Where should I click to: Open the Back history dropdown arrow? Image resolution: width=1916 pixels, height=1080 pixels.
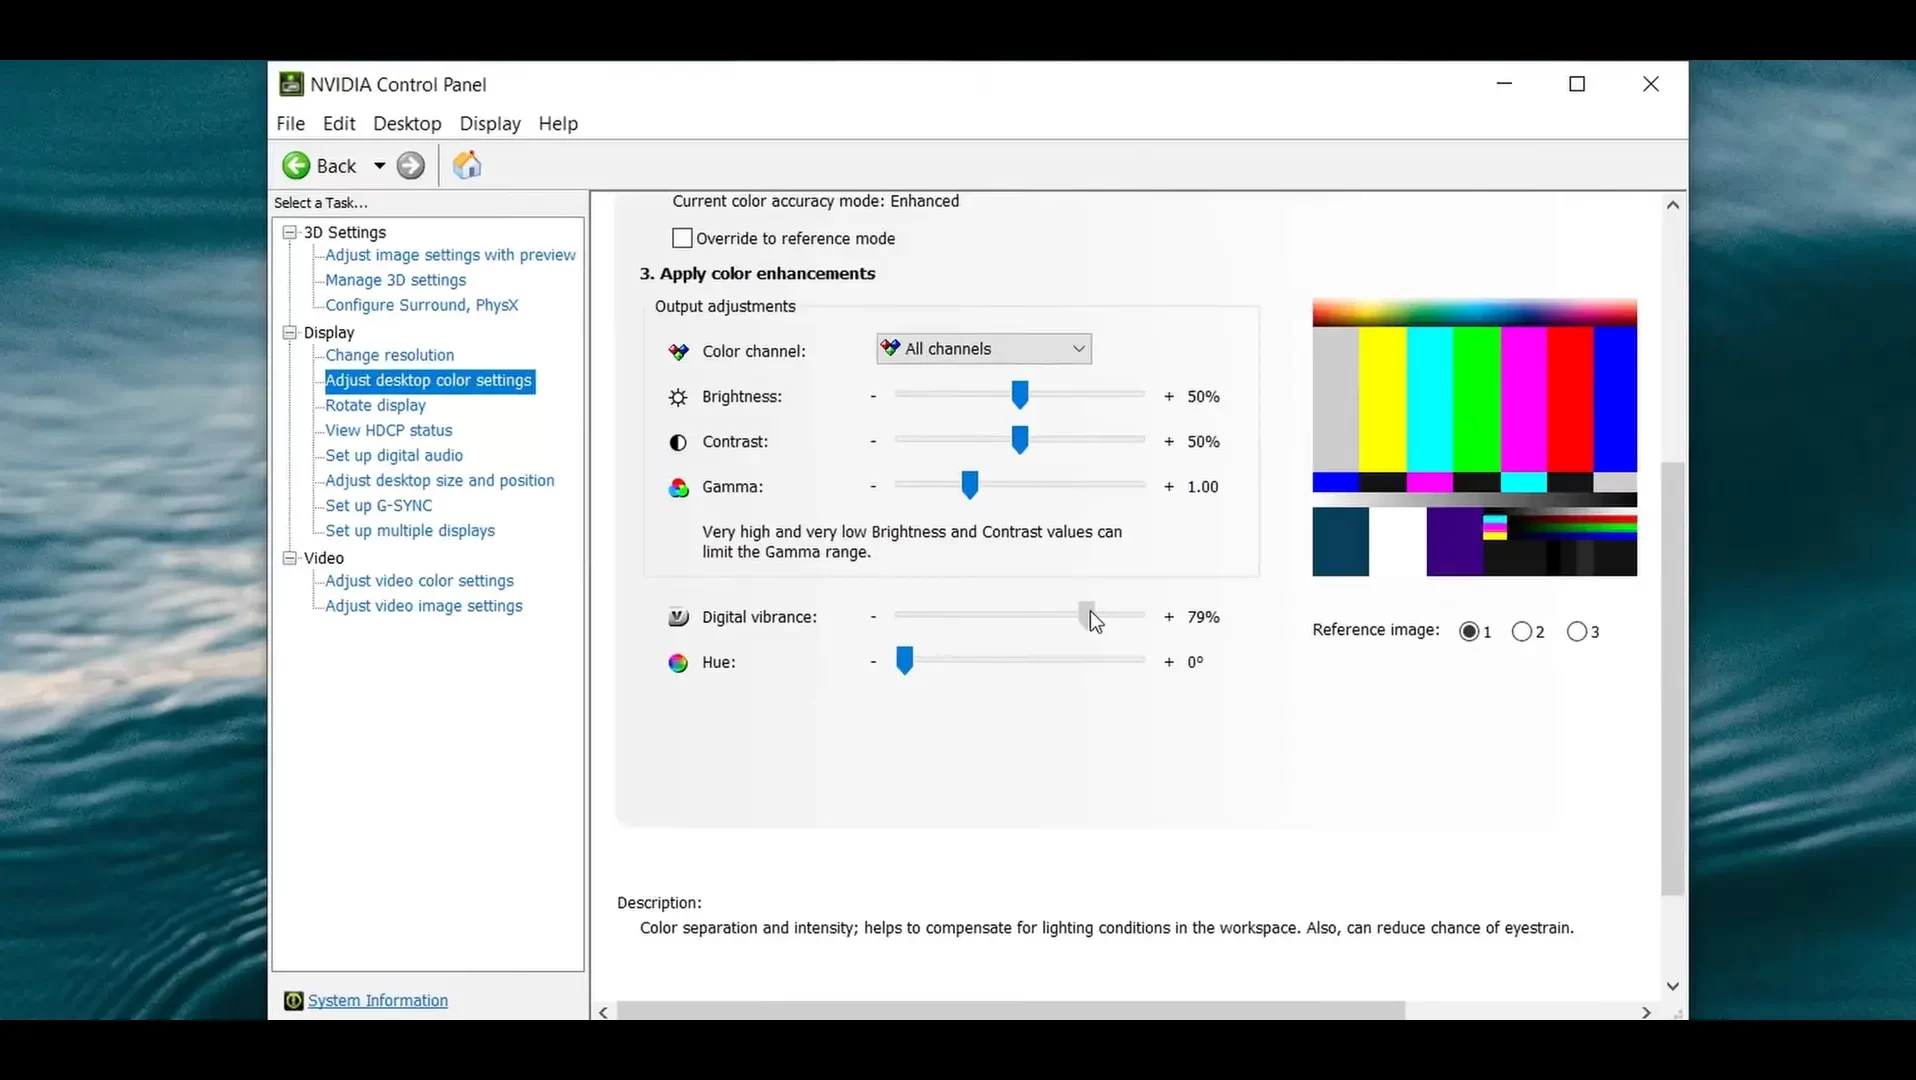[x=380, y=166]
